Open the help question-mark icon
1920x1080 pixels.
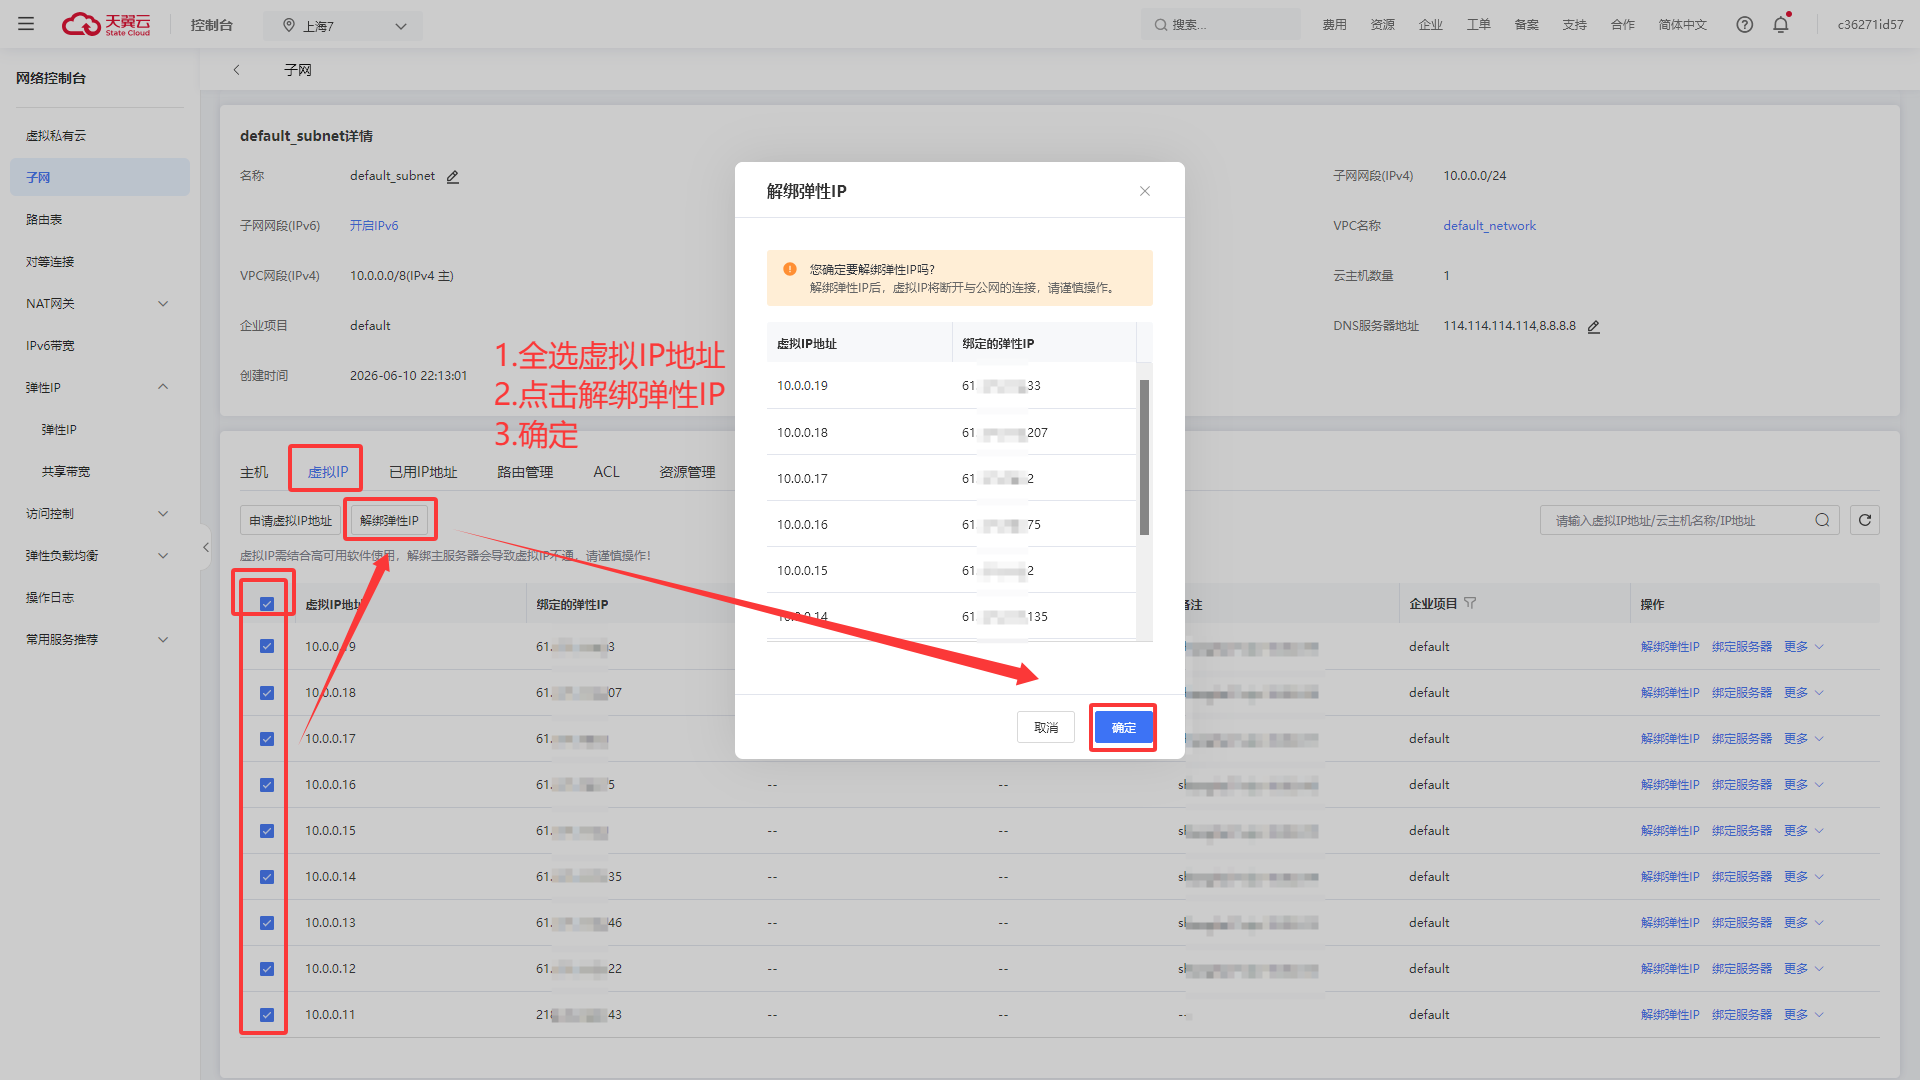click(1744, 24)
